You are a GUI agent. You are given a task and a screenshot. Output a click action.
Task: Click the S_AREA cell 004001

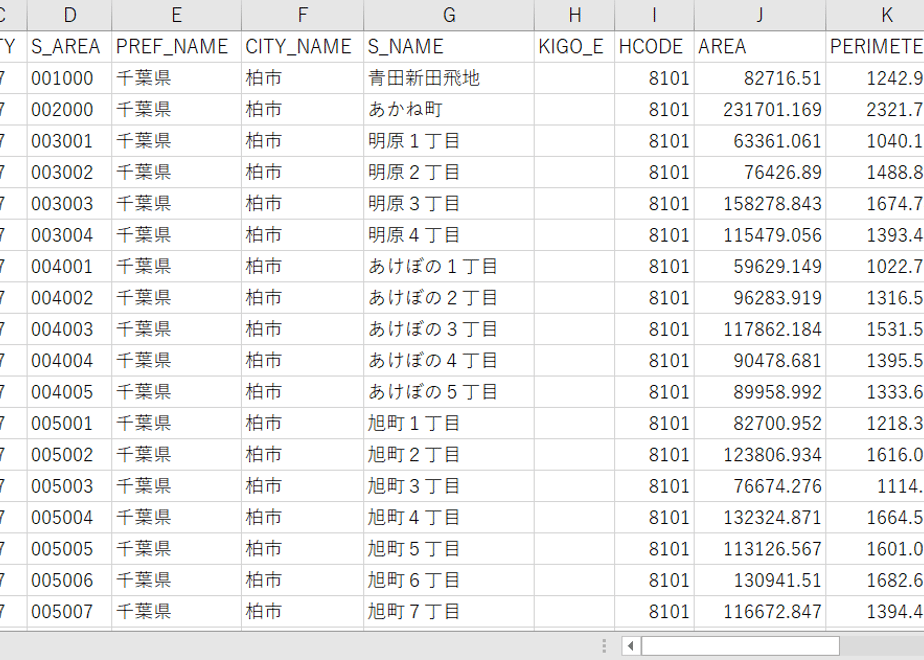[70, 266]
